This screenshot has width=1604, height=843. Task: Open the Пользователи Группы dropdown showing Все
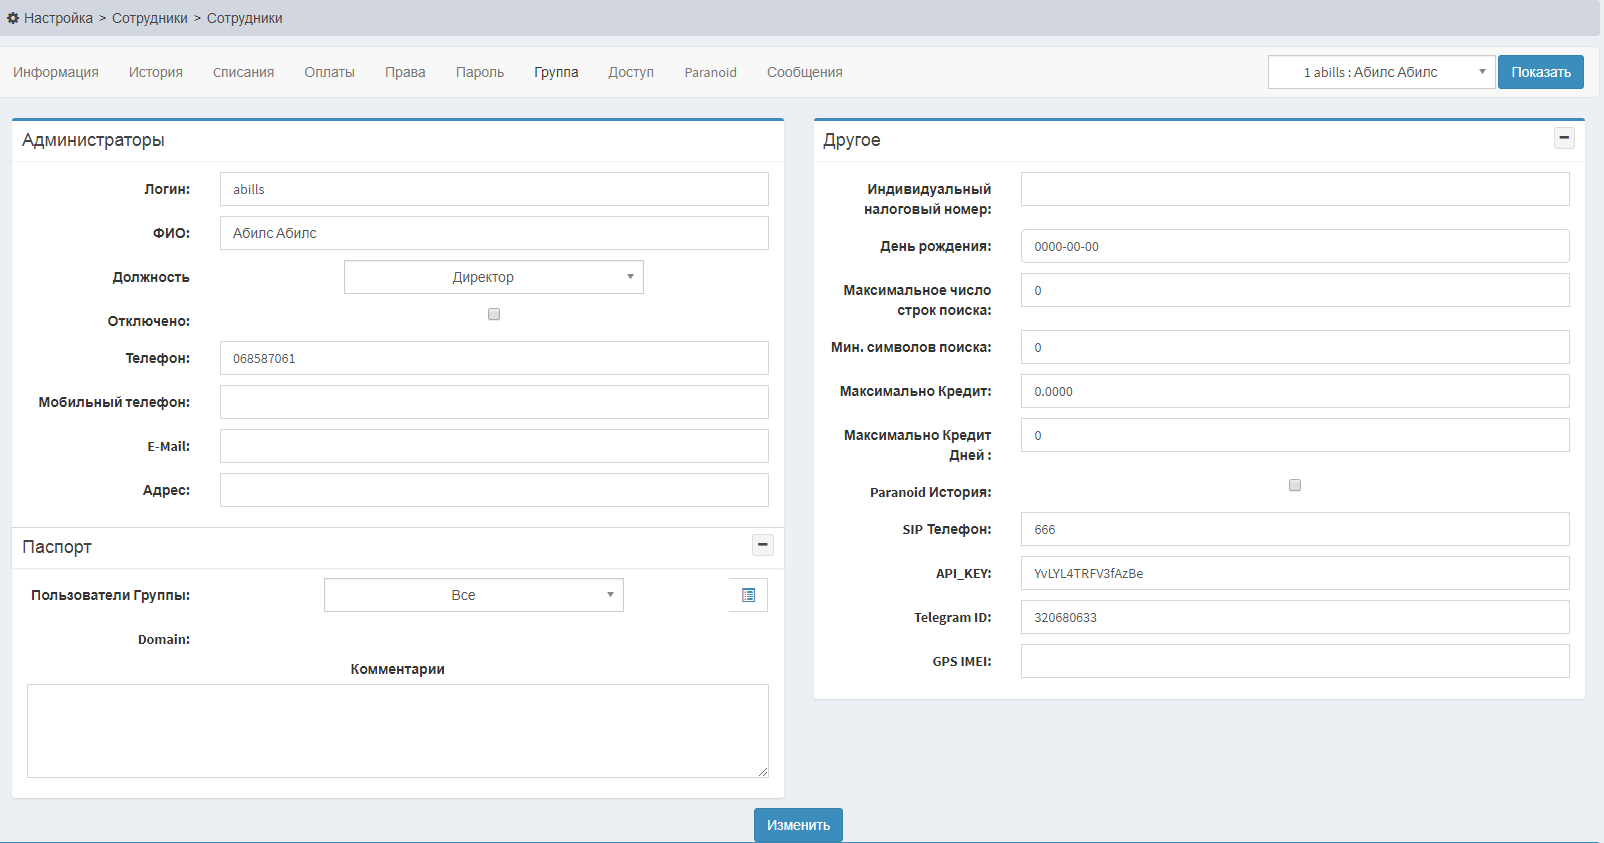(474, 595)
